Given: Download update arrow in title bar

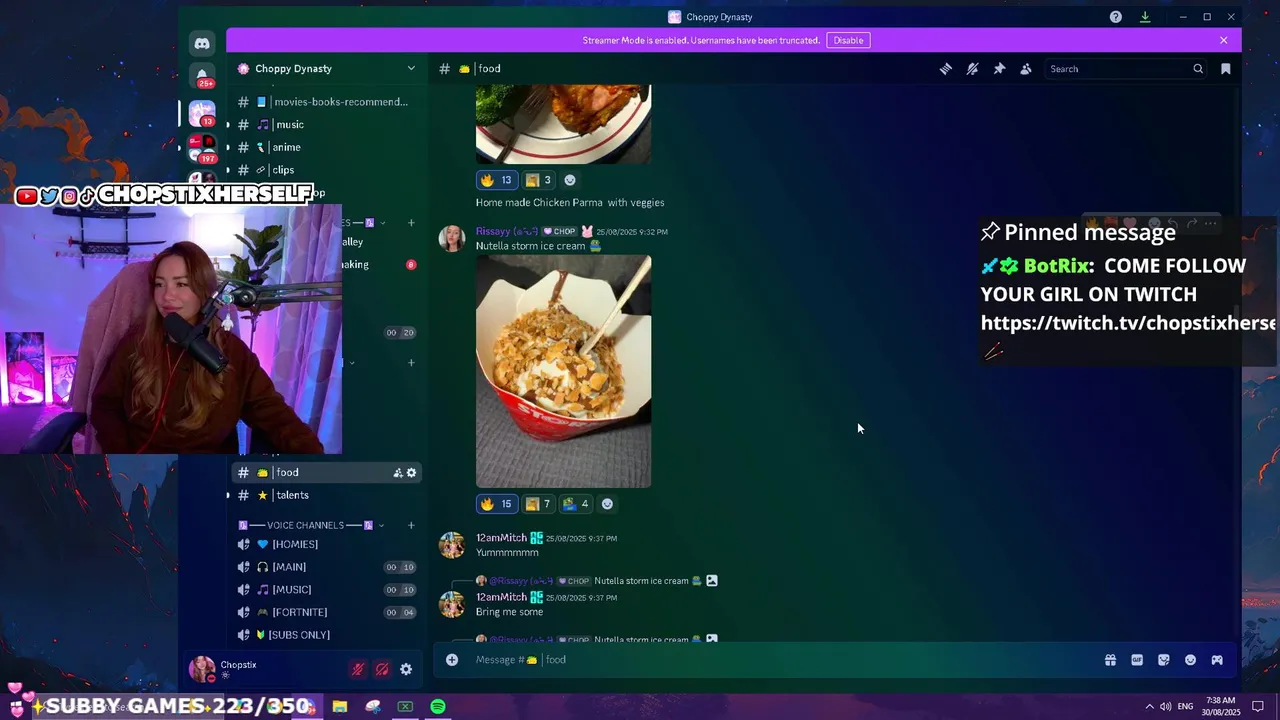Looking at the screenshot, I should pyautogui.click(x=1145, y=17).
